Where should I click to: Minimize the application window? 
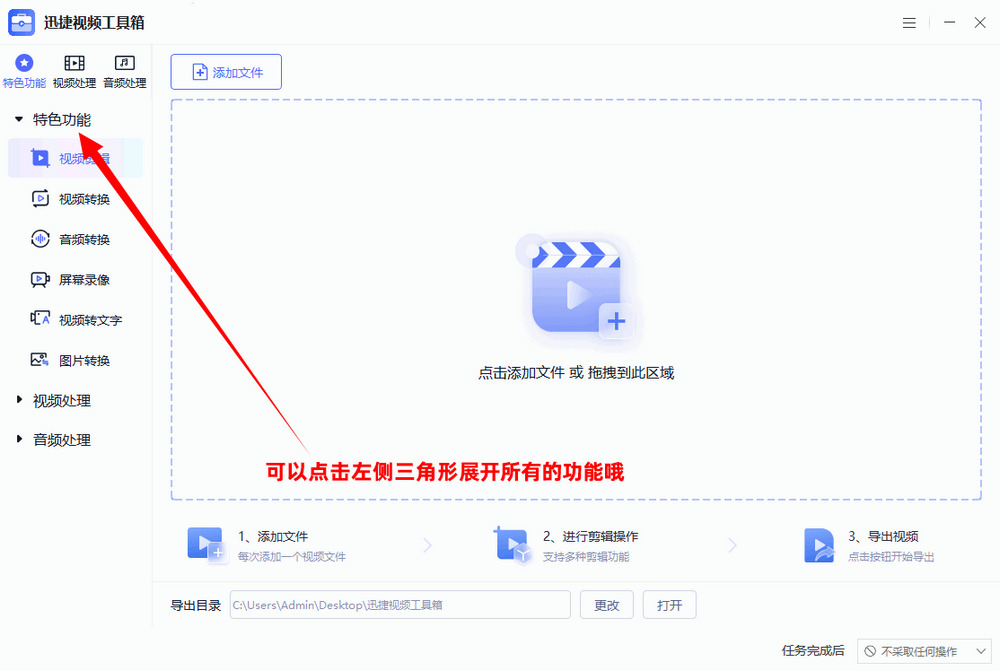950,22
